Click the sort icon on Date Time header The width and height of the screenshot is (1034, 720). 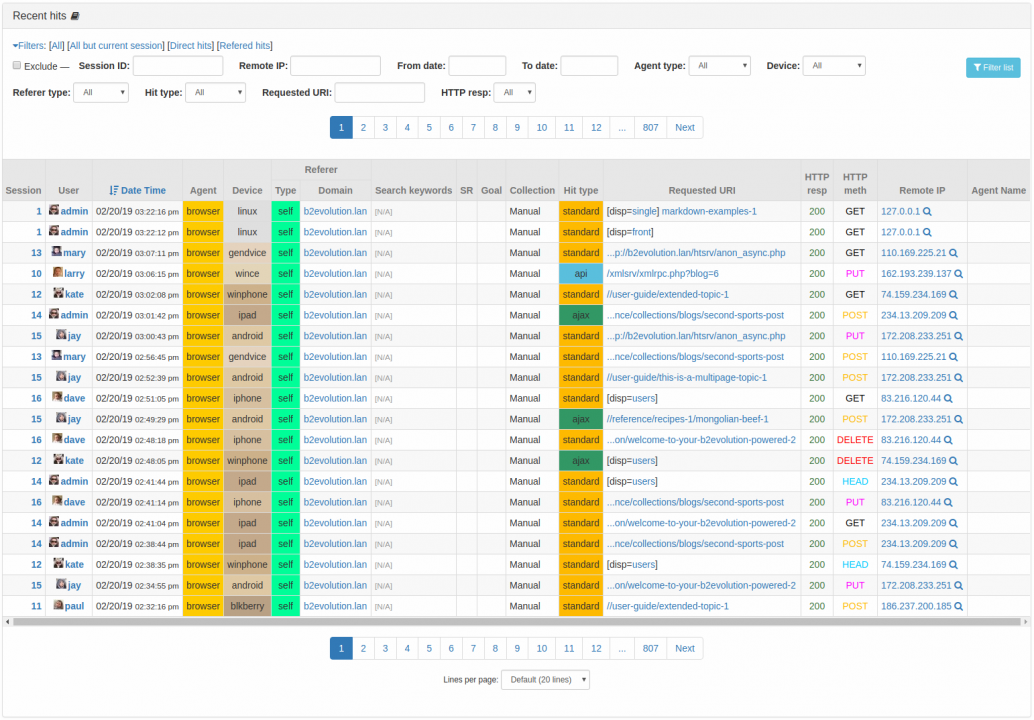(x=114, y=191)
